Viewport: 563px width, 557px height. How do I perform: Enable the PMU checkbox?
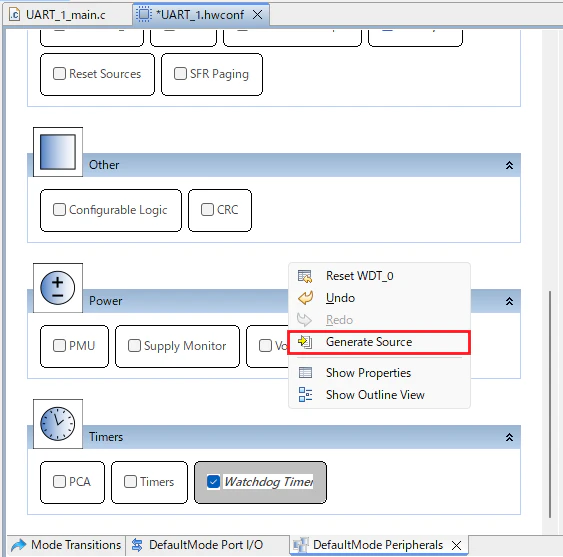coord(59,345)
